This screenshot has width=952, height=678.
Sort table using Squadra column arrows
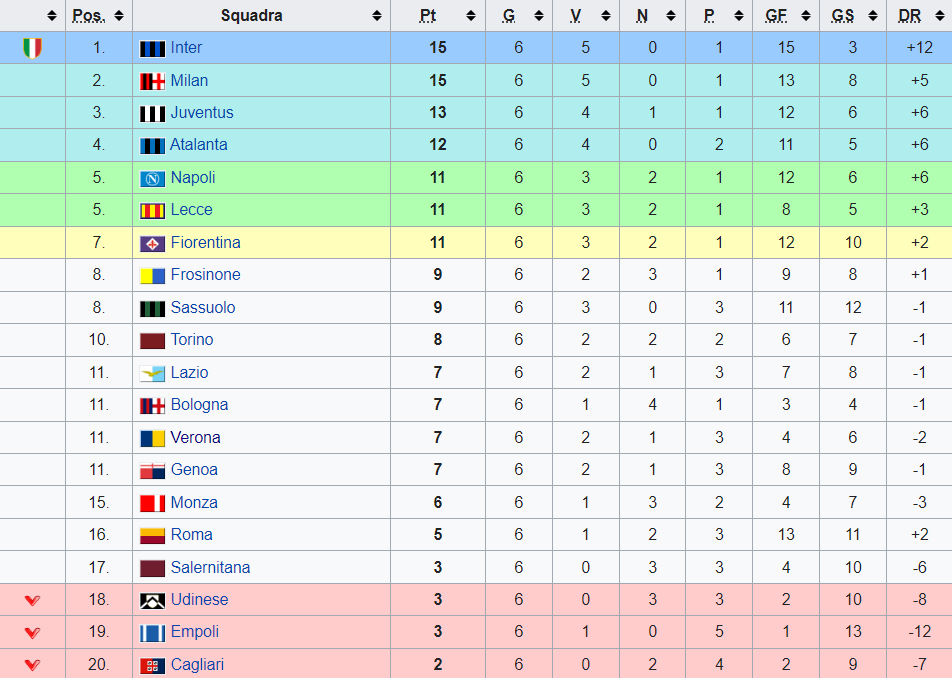377,16
